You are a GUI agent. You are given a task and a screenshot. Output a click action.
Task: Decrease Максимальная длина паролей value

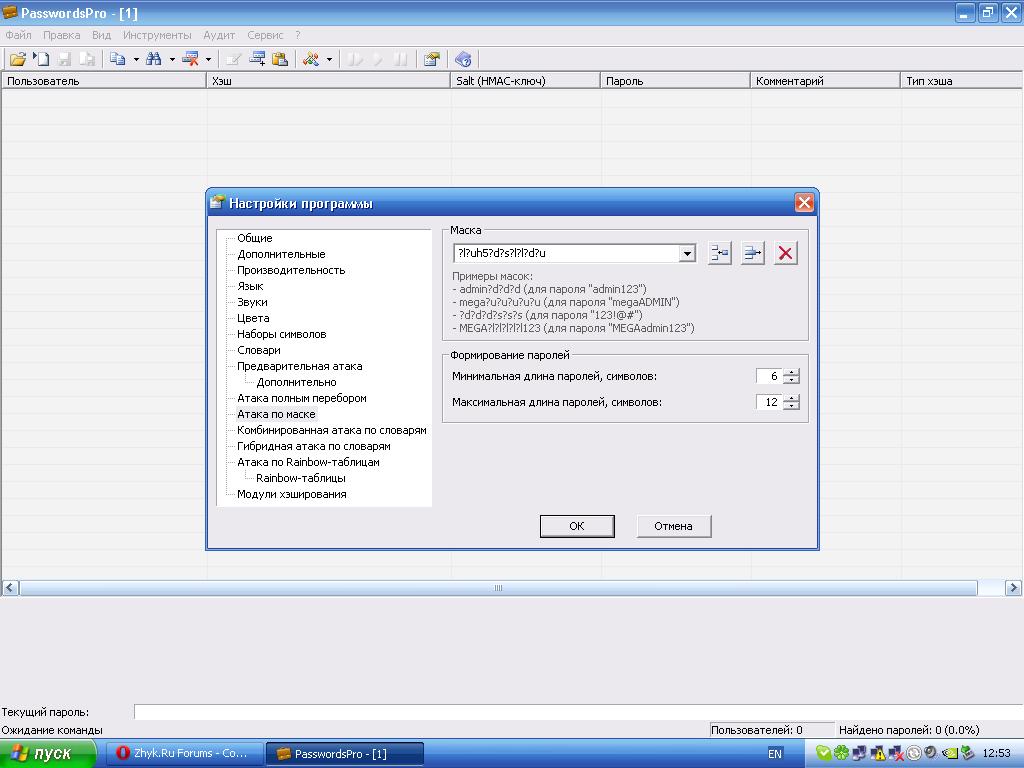(792, 406)
